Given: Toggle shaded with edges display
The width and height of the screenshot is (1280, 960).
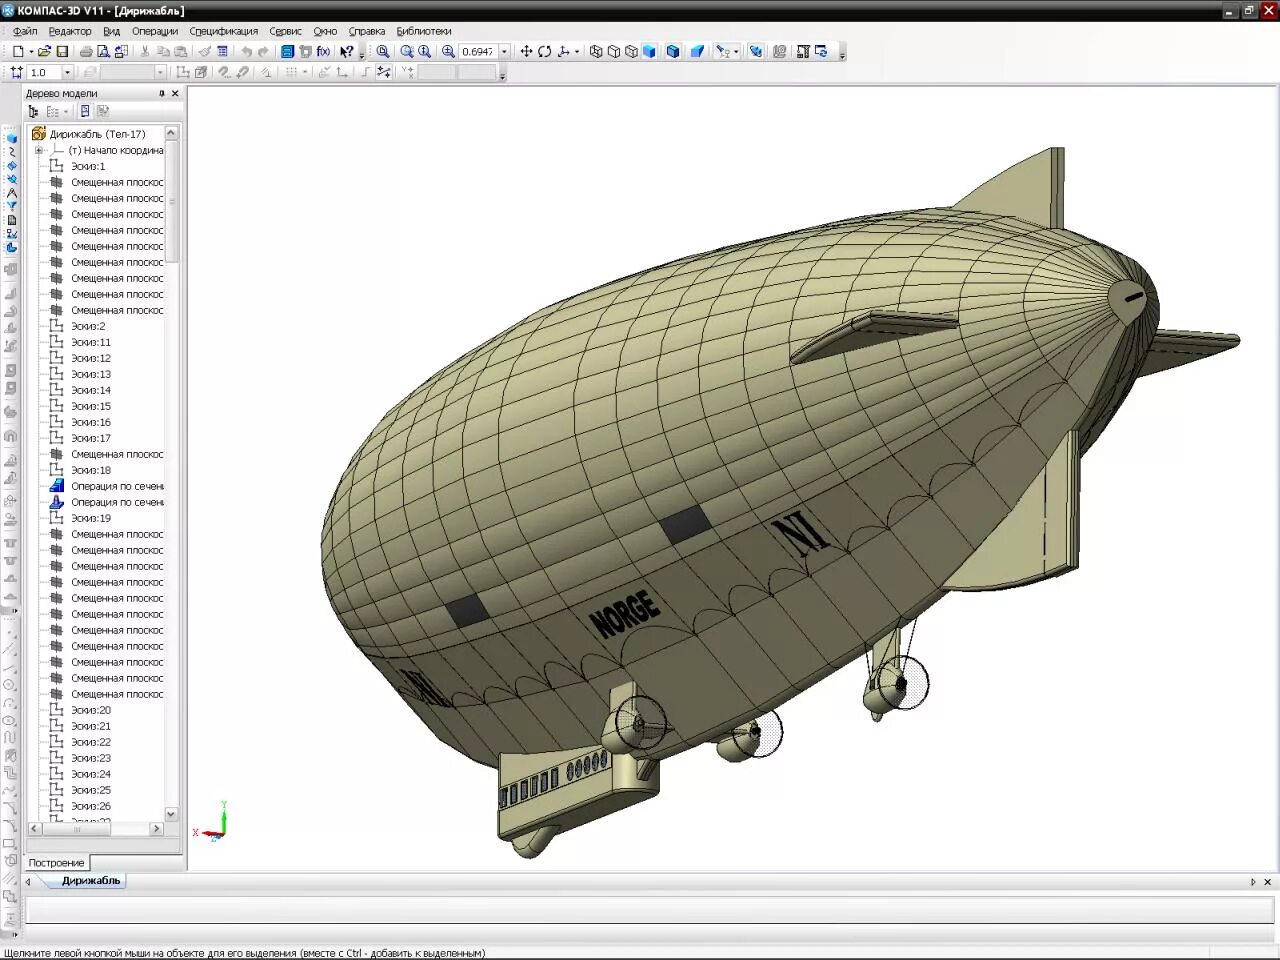Looking at the screenshot, I should (x=673, y=51).
